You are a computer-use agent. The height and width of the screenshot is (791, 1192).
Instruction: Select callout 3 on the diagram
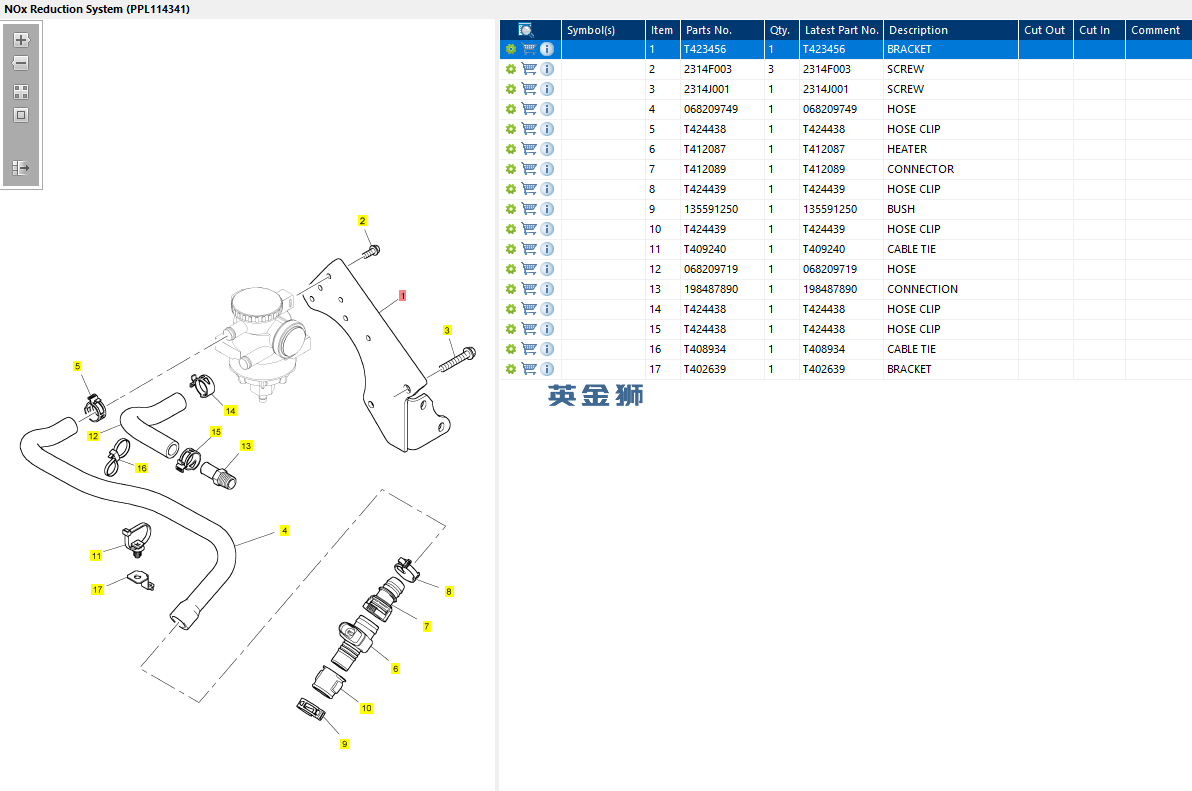click(447, 331)
